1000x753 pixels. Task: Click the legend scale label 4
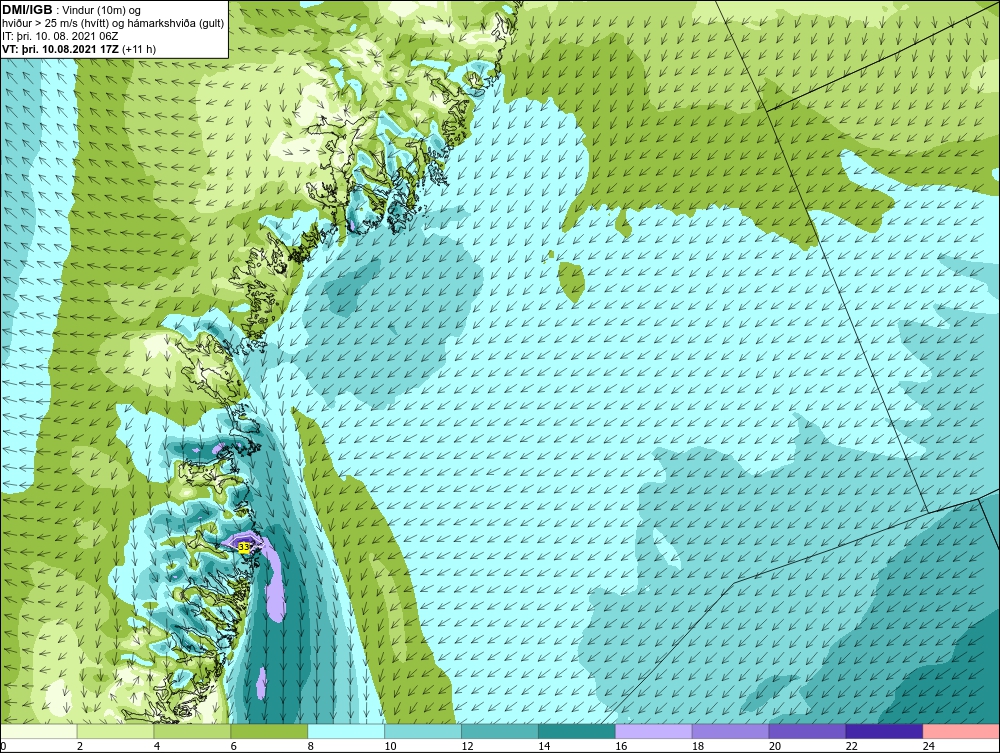click(157, 746)
